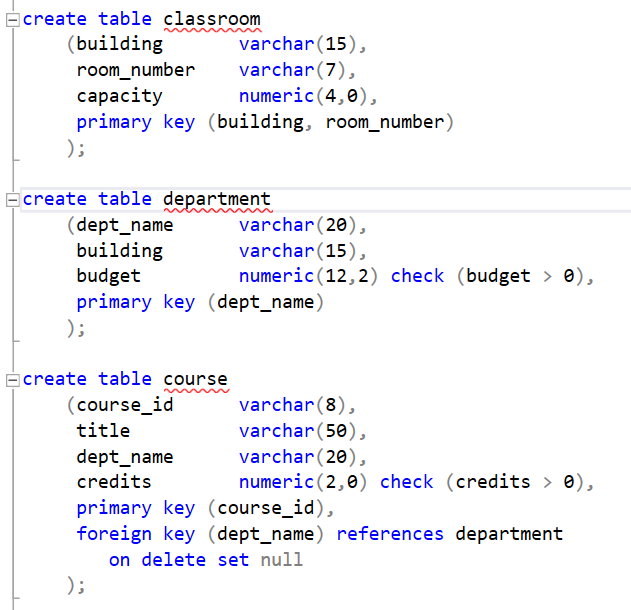Click check (budget > 0) constraint
Screen dimensions: 631x610
tap(487, 276)
